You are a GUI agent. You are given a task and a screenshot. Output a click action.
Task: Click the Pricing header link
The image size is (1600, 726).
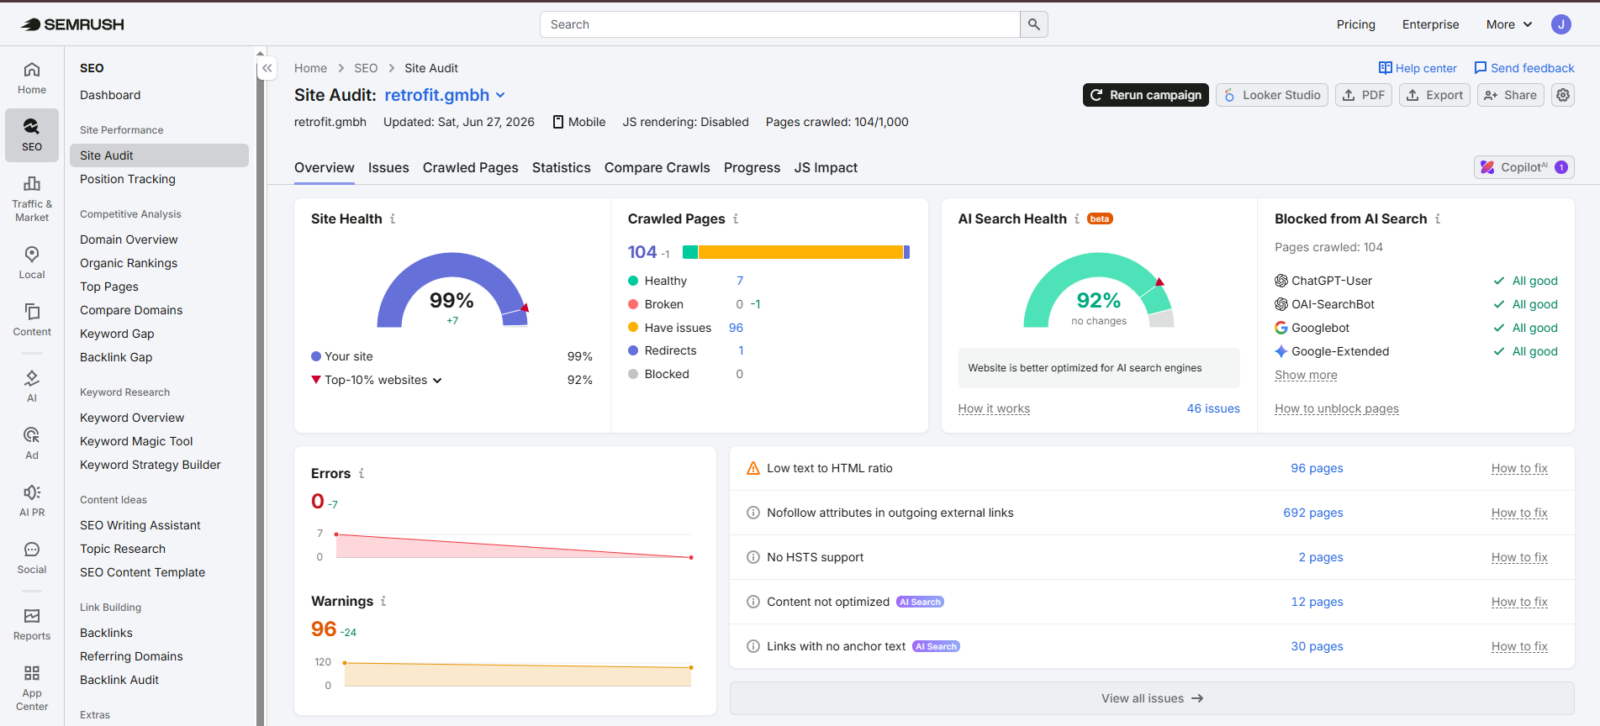point(1356,24)
